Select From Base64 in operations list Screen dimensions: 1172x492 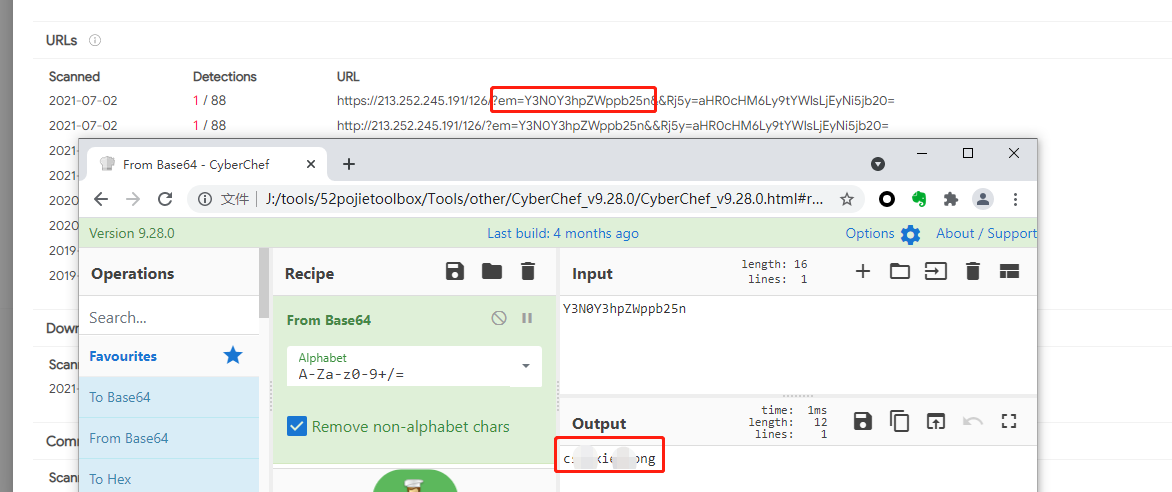[x=169, y=438]
